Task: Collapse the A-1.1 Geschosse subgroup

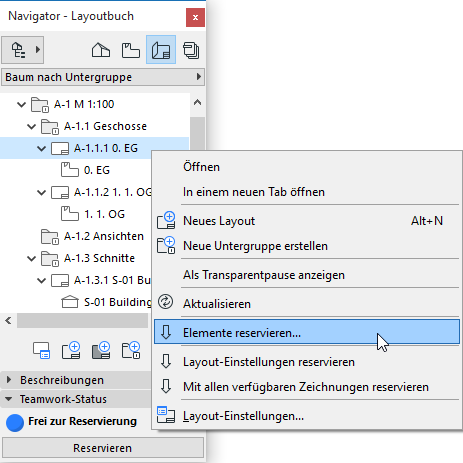Action: (x=31, y=126)
